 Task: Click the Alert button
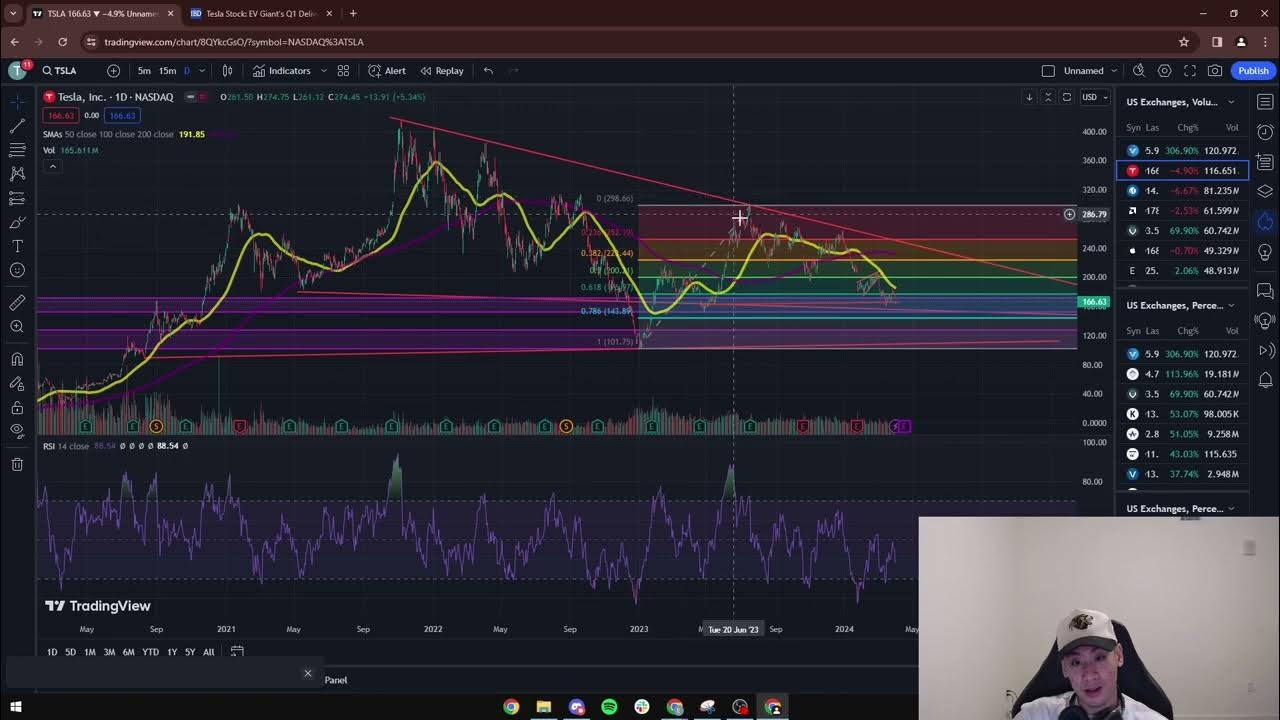(387, 71)
